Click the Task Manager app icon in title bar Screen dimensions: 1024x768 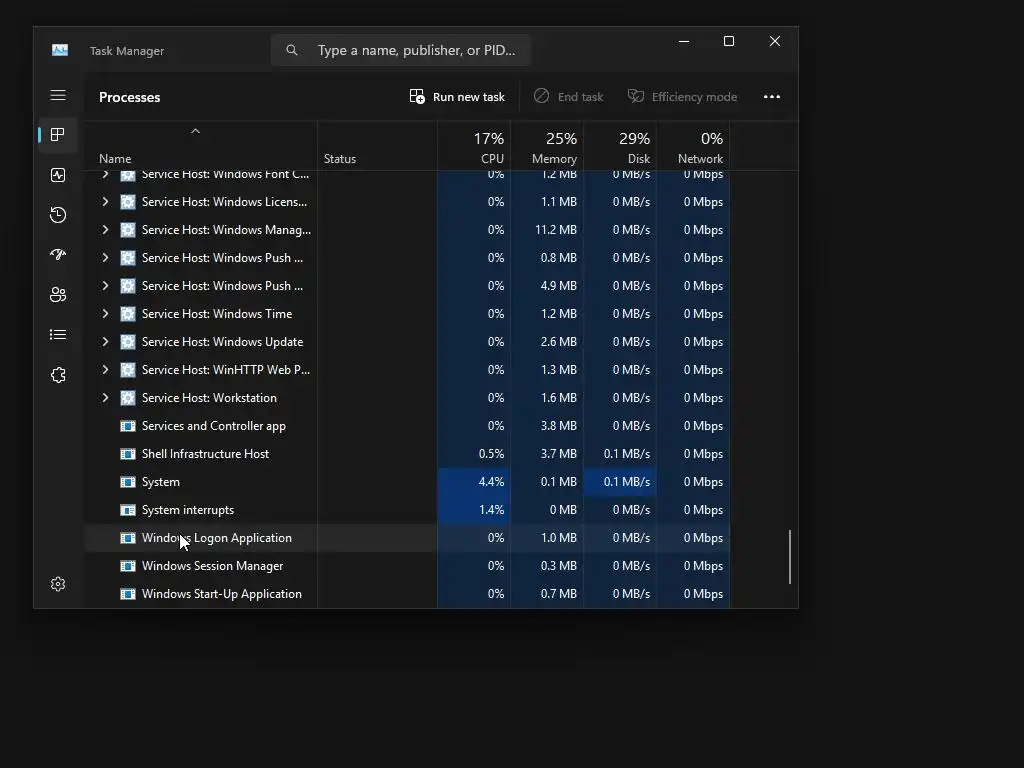(59, 50)
